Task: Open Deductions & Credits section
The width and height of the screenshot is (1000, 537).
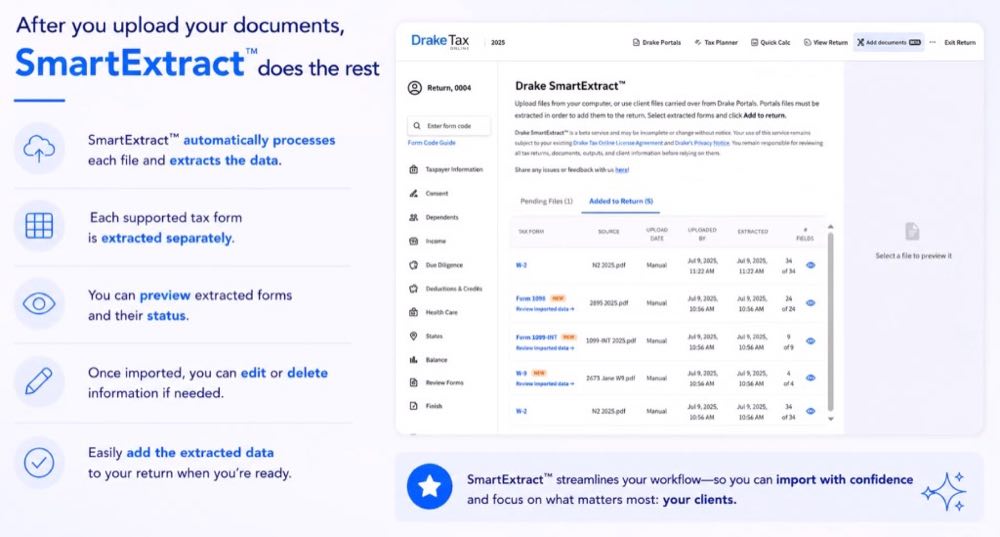Action: pyautogui.click(x=446, y=289)
